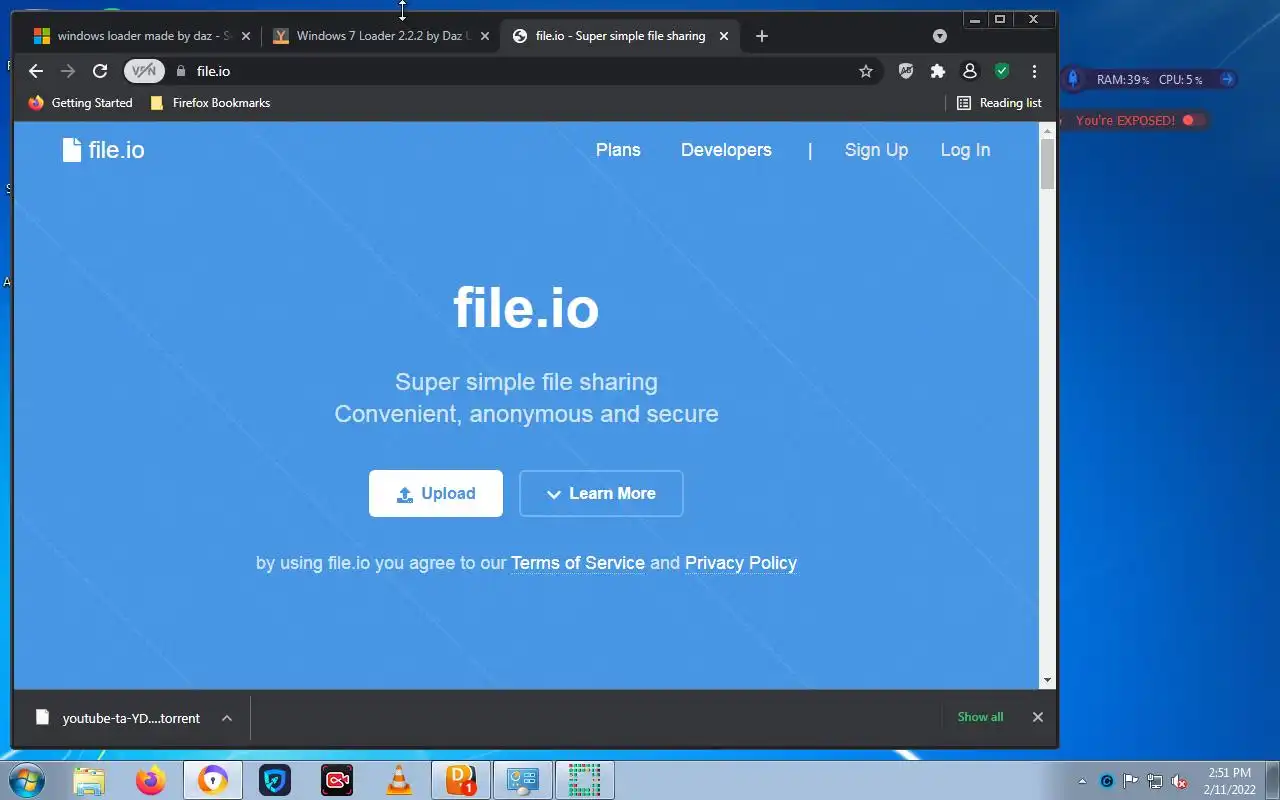Screen dimensions: 1280x800
Task: Expand the Learn More section
Action: pyautogui.click(x=601, y=494)
